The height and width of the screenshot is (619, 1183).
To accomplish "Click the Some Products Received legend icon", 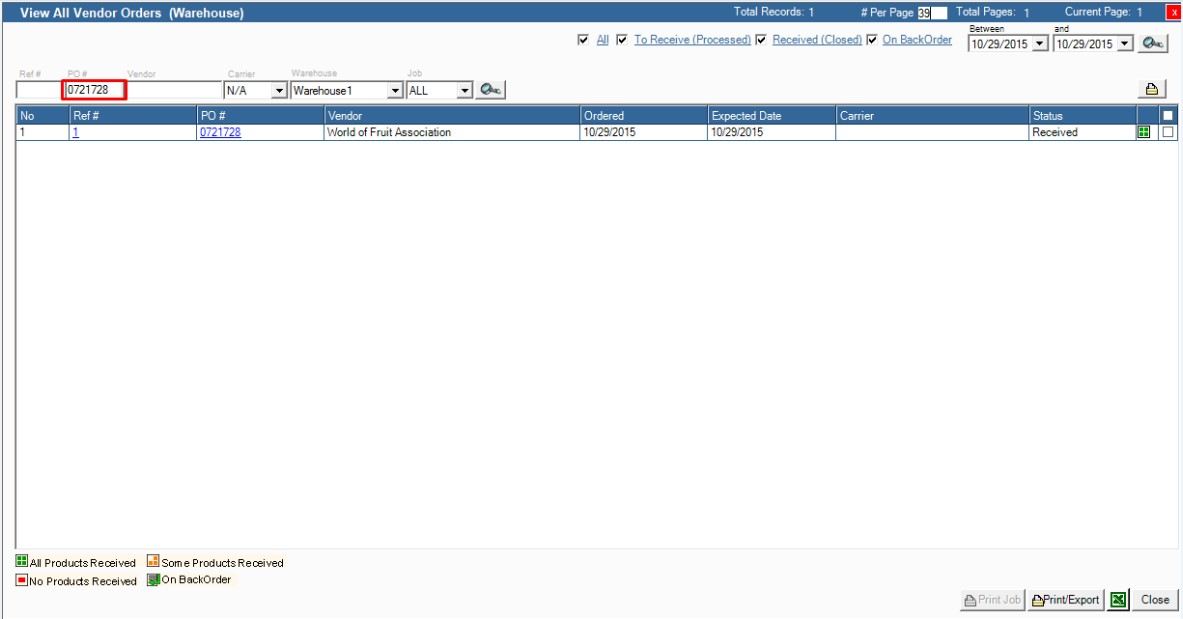I will point(154,563).
